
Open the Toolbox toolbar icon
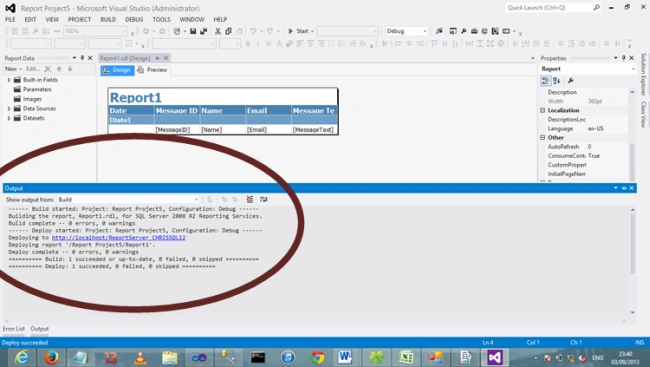[474, 31]
